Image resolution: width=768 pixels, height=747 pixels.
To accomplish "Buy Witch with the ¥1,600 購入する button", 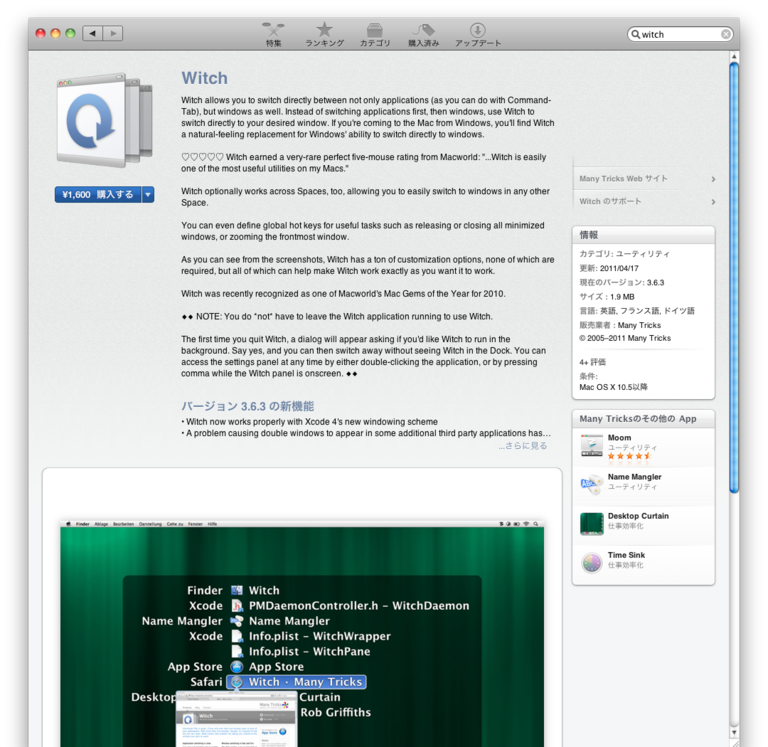I will (x=97, y=194).
